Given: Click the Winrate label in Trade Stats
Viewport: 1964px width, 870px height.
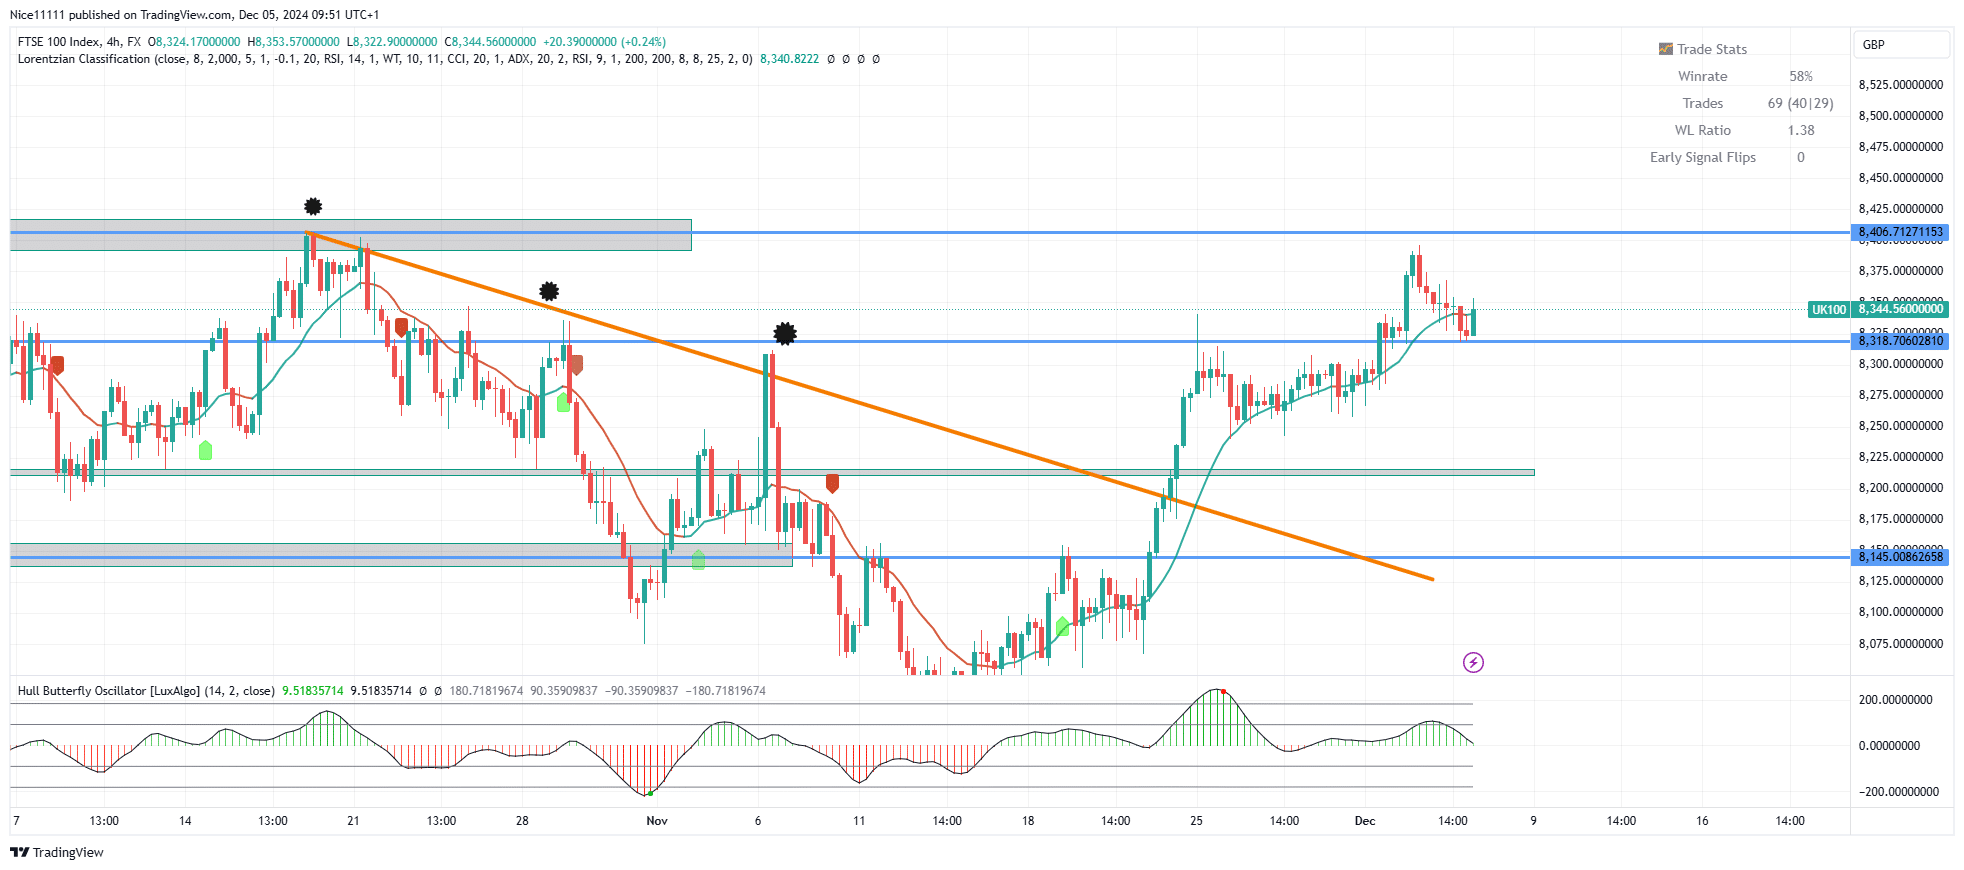Looking at the screenshot, I should click(x=1703, y=76).
